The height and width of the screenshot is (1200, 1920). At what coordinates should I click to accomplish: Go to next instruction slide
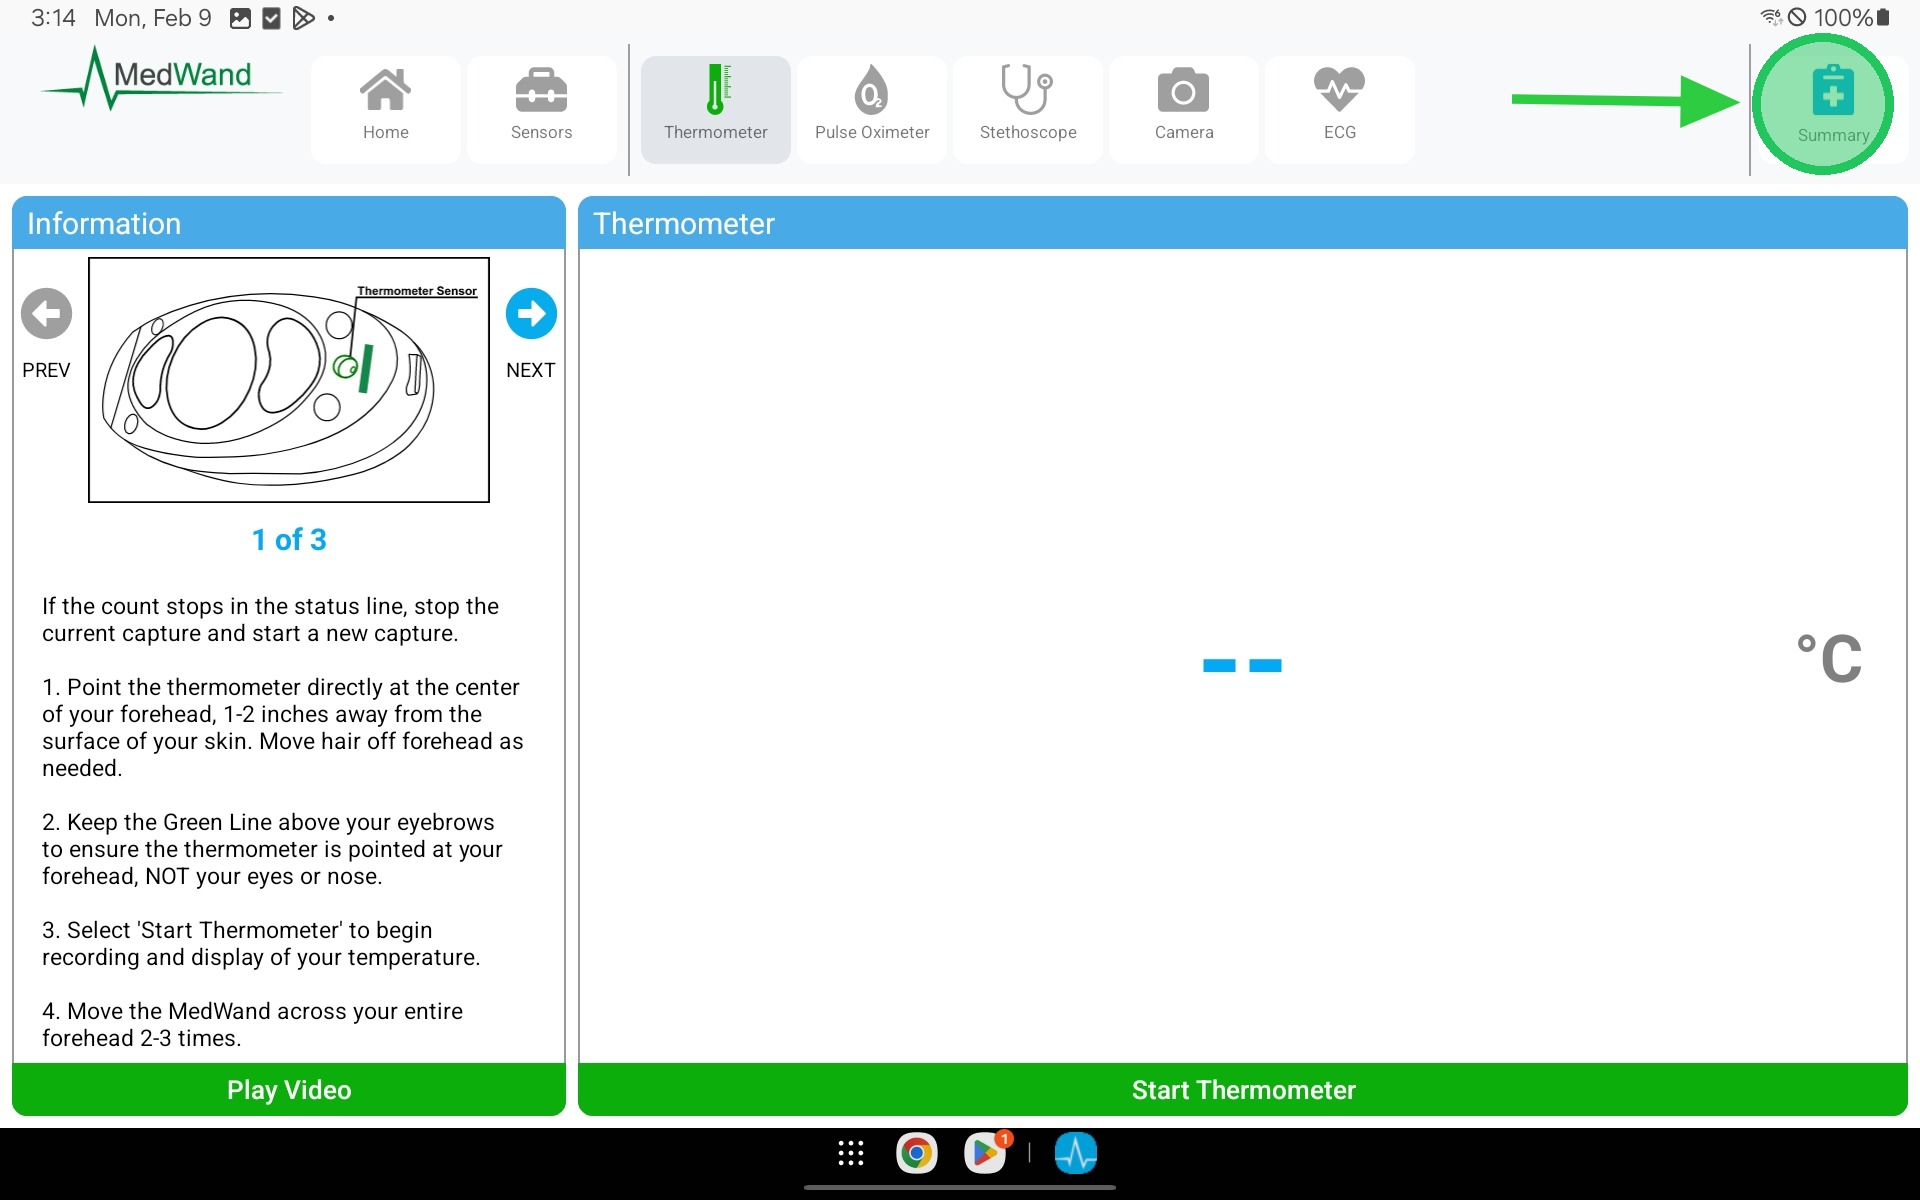[531, 315]
